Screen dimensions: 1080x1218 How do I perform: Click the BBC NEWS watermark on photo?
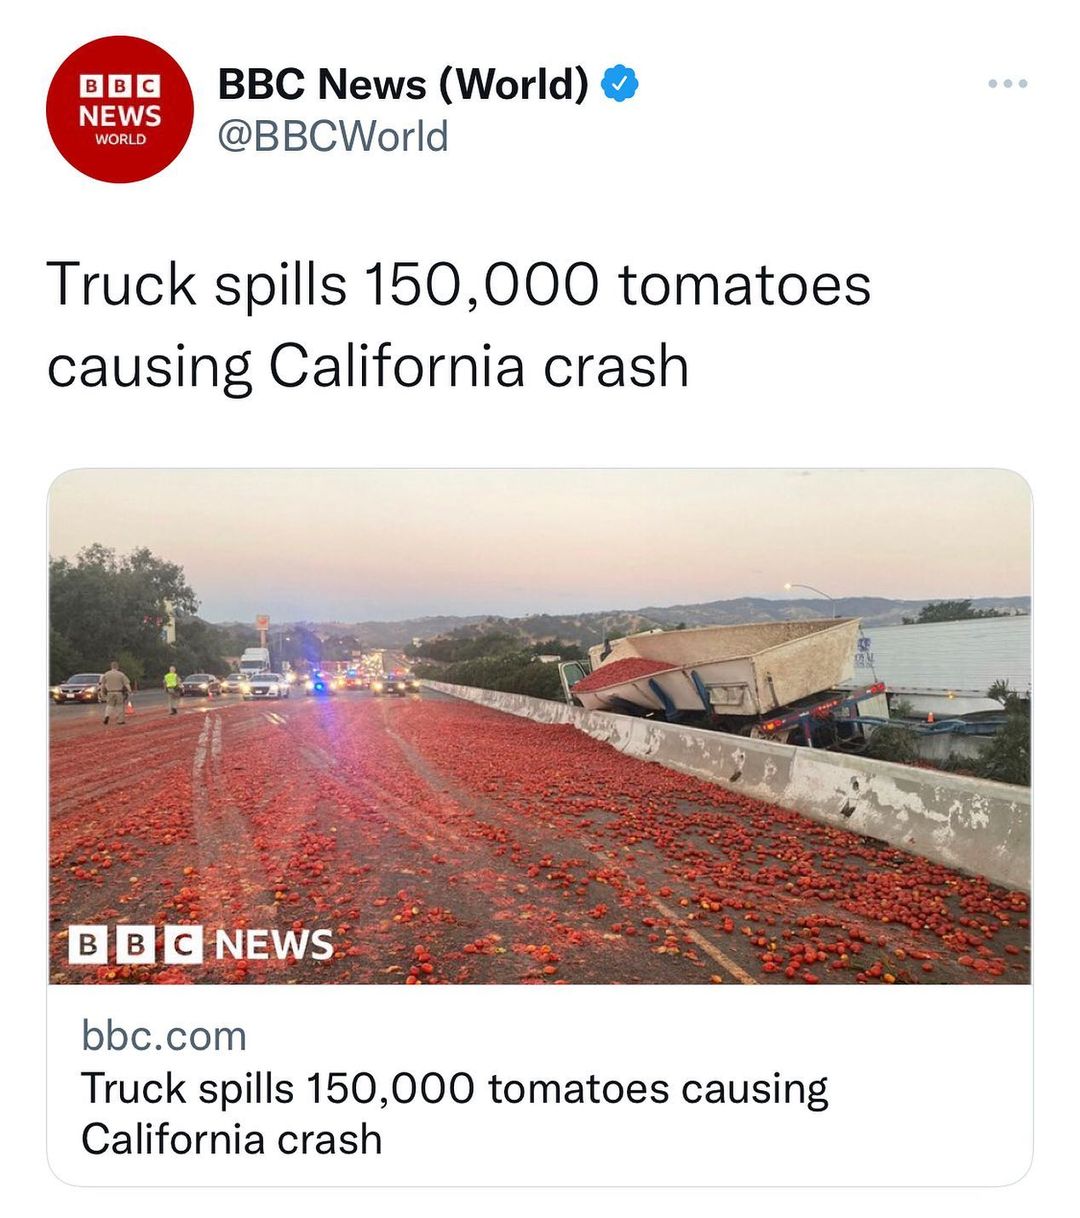200,944
